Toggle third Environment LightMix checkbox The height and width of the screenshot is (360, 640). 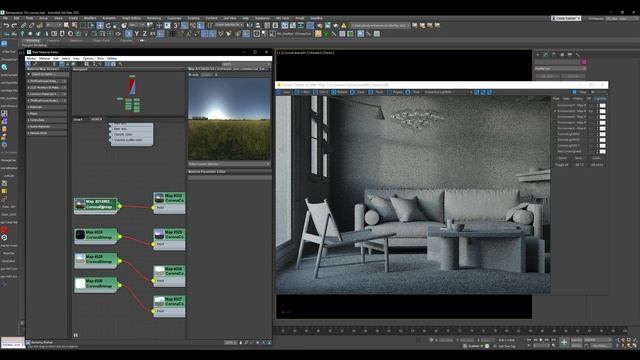[555, 117]
